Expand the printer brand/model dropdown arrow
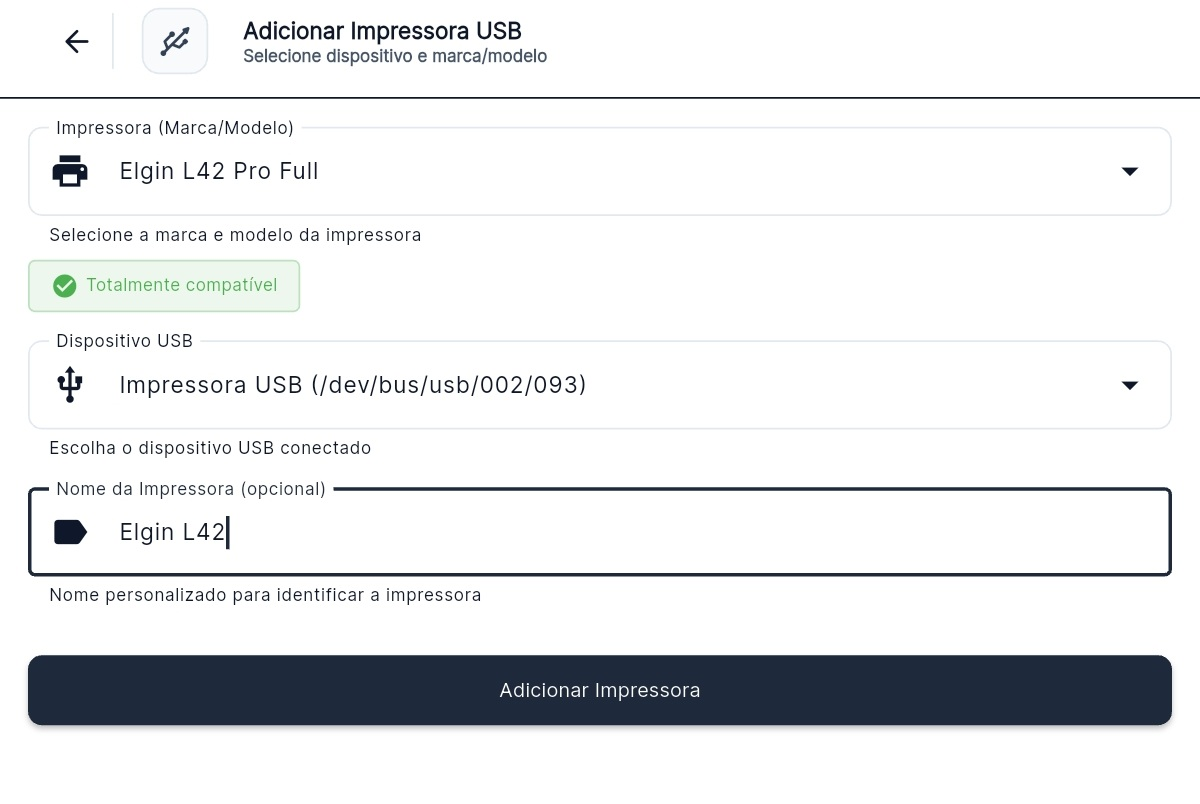The width and height of the screenshot is (1200, 804). coord(1130,172)
